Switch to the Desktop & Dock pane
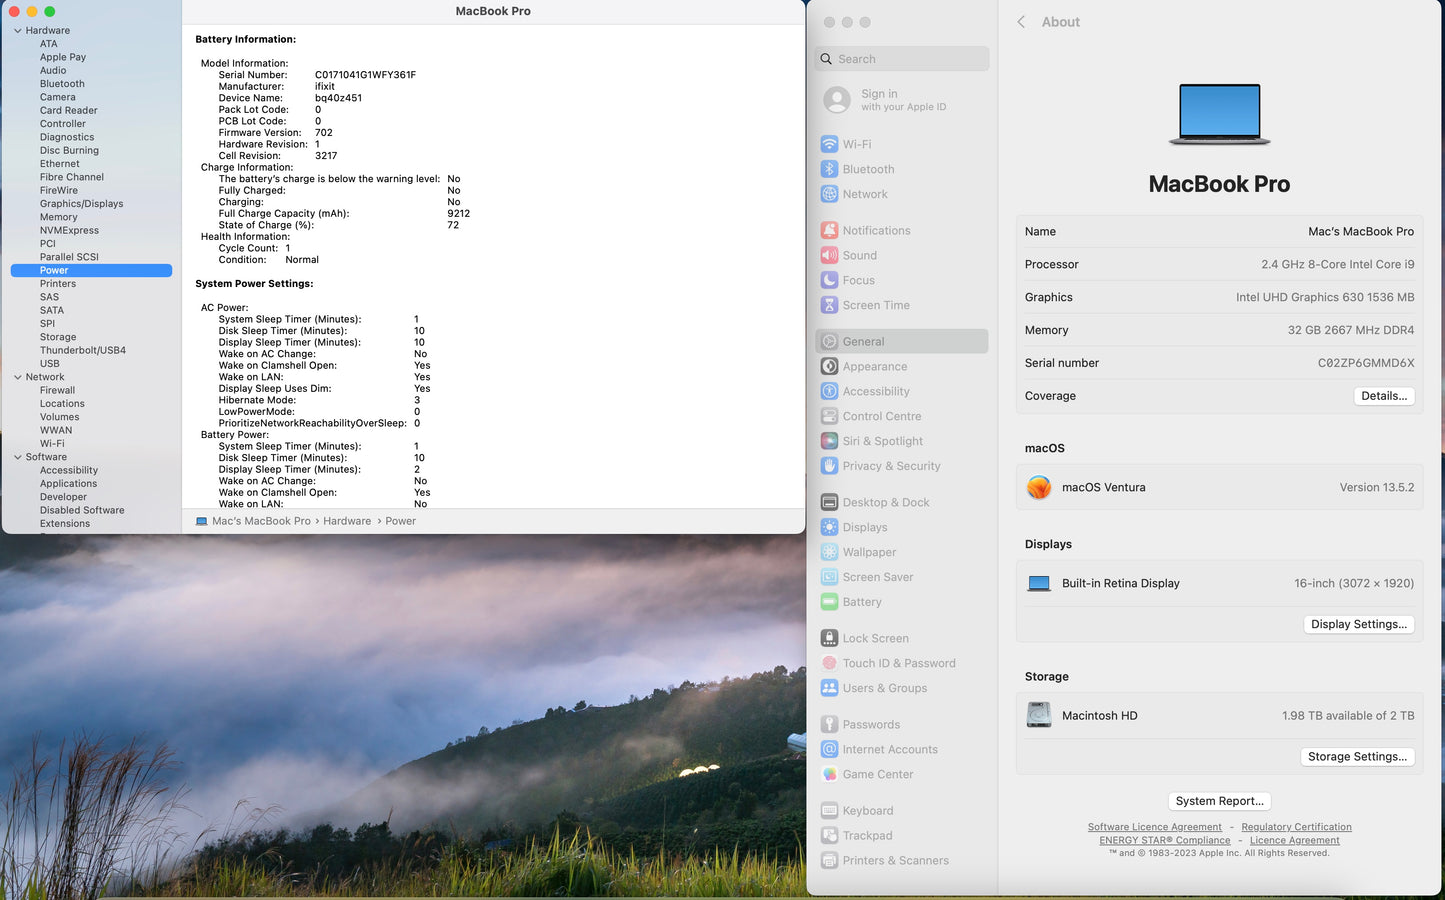This screenshot has height=900, width=1445. pyautogui.click(x=885, y=502)
